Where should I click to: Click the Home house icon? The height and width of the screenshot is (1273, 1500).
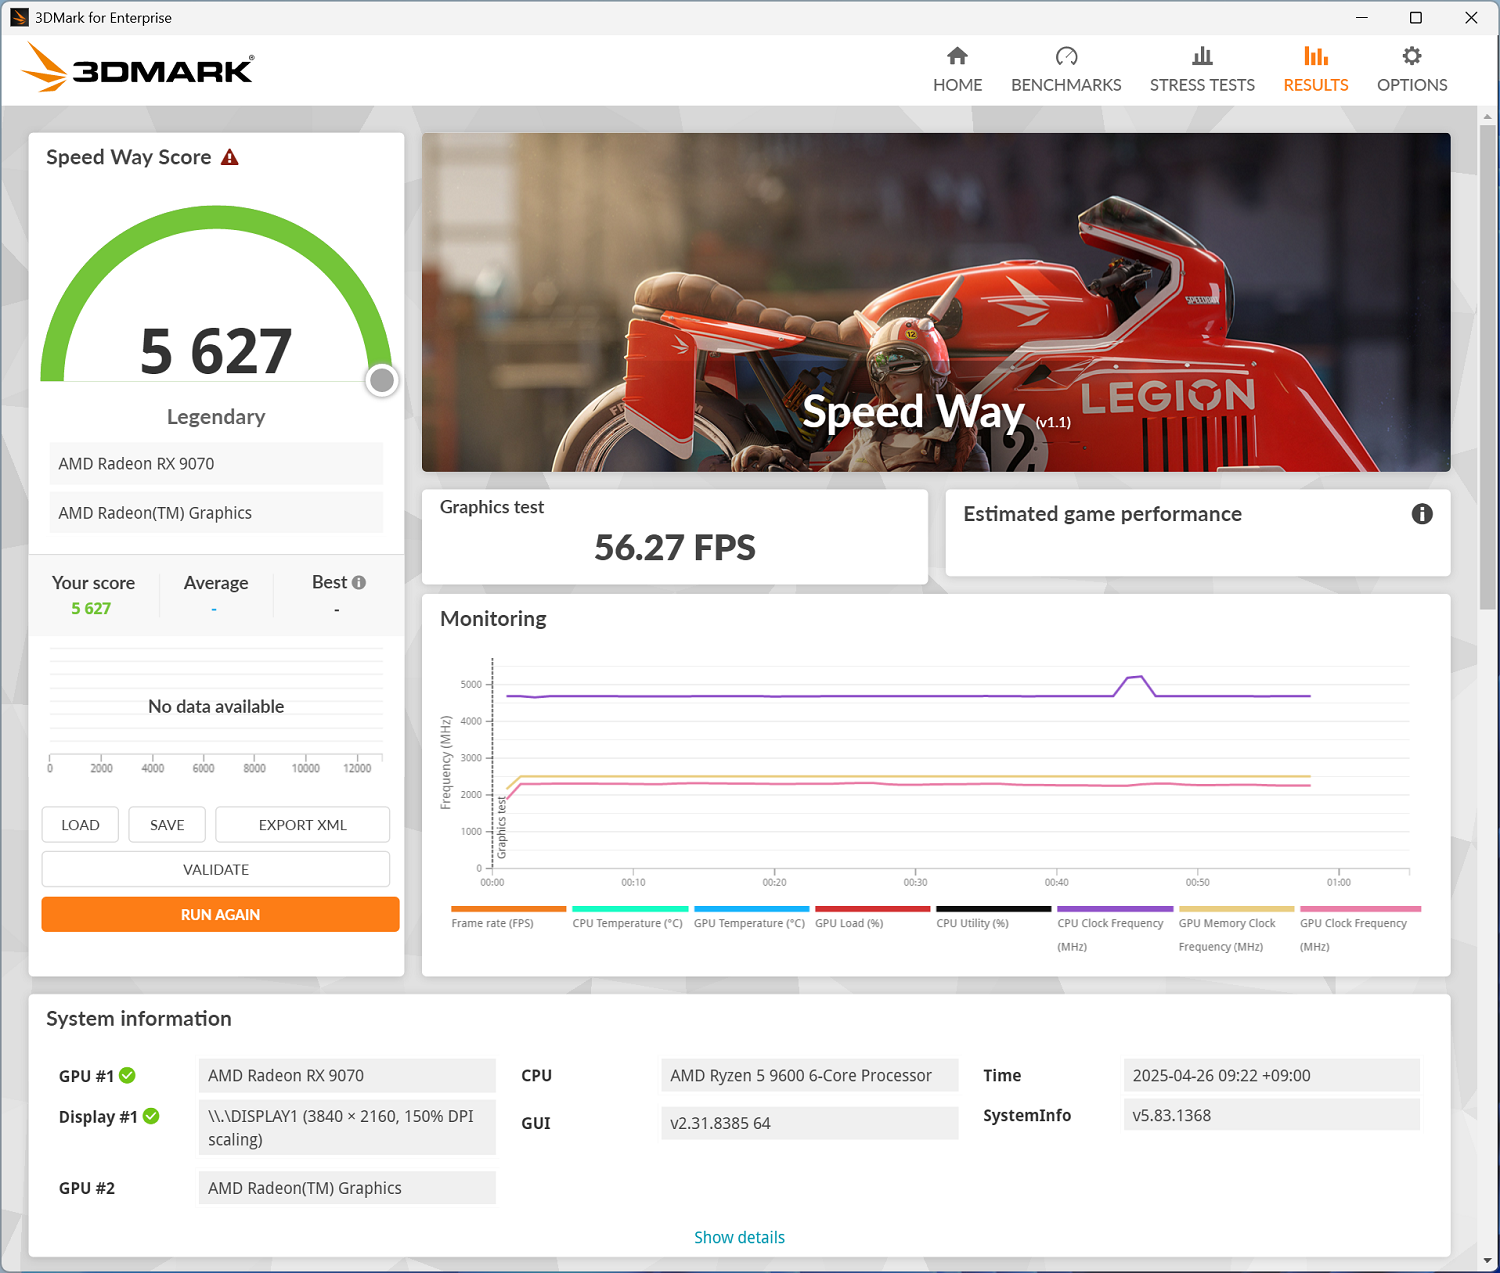[x=957, y=56]
